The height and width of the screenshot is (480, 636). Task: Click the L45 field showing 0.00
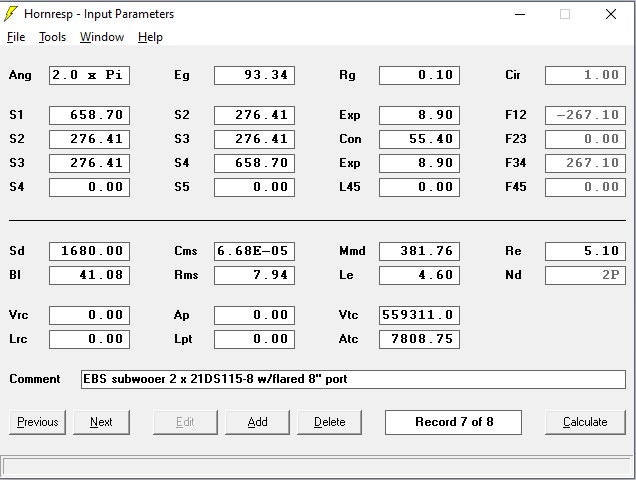(419, 187)
